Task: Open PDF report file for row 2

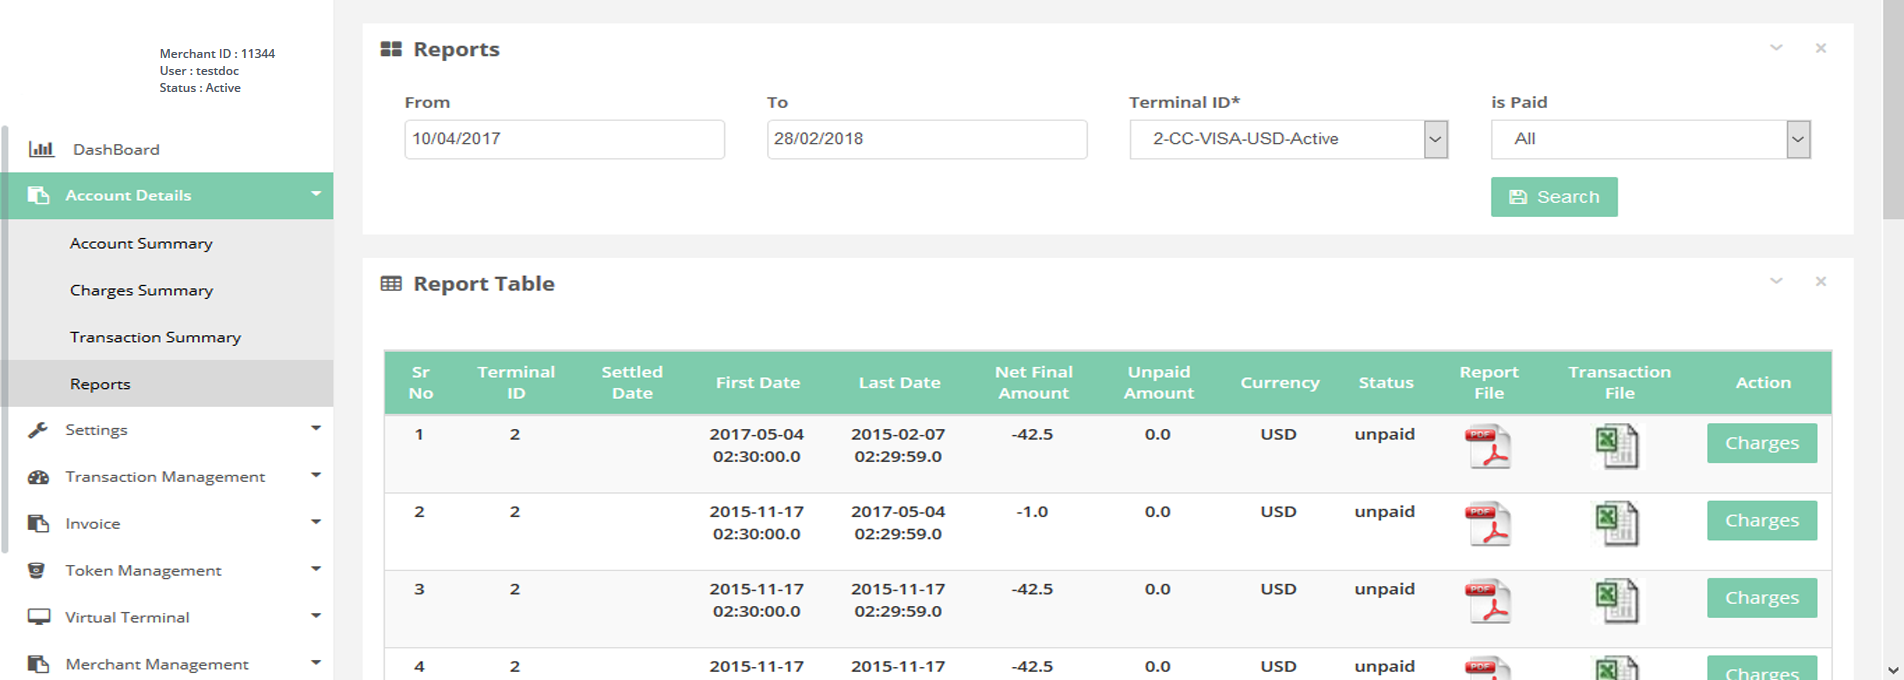Action: pyautogui.click(x=1488, y=524)
